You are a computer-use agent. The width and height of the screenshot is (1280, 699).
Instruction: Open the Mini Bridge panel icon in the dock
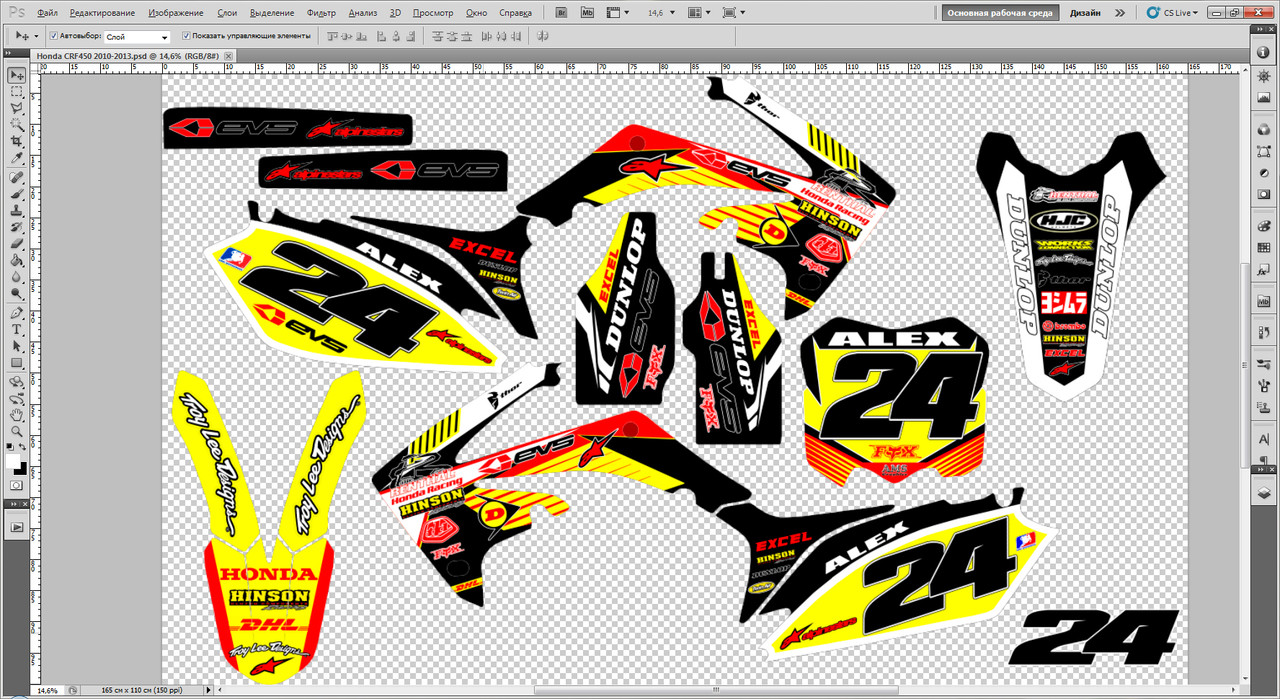click(1264, 301)
